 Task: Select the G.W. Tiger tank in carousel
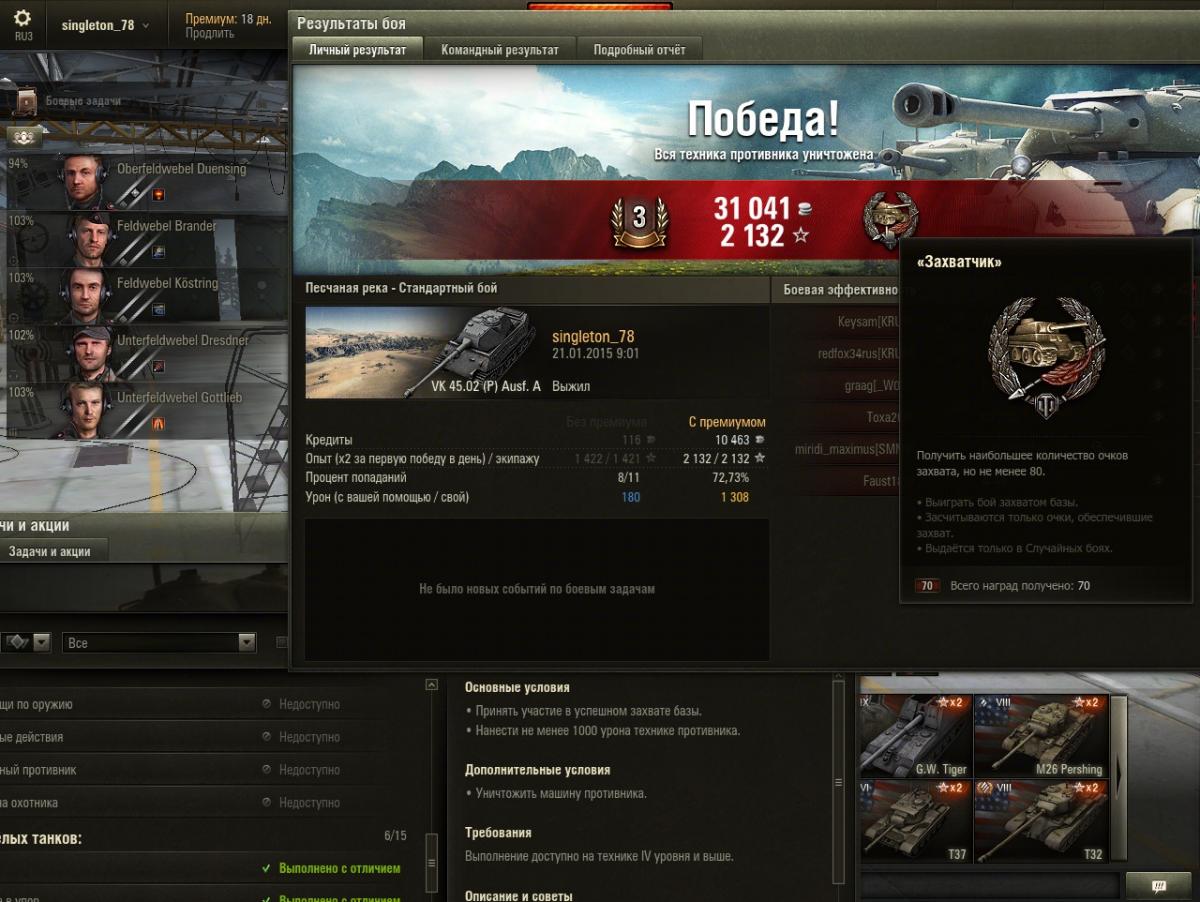[916, 735]
